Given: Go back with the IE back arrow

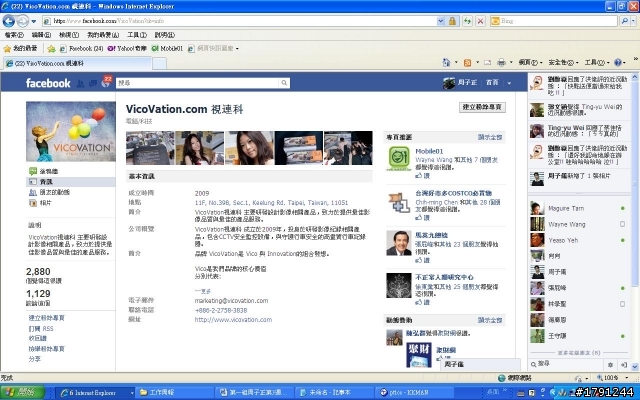Looking at the screenshot, I should (x=9, y=21).
